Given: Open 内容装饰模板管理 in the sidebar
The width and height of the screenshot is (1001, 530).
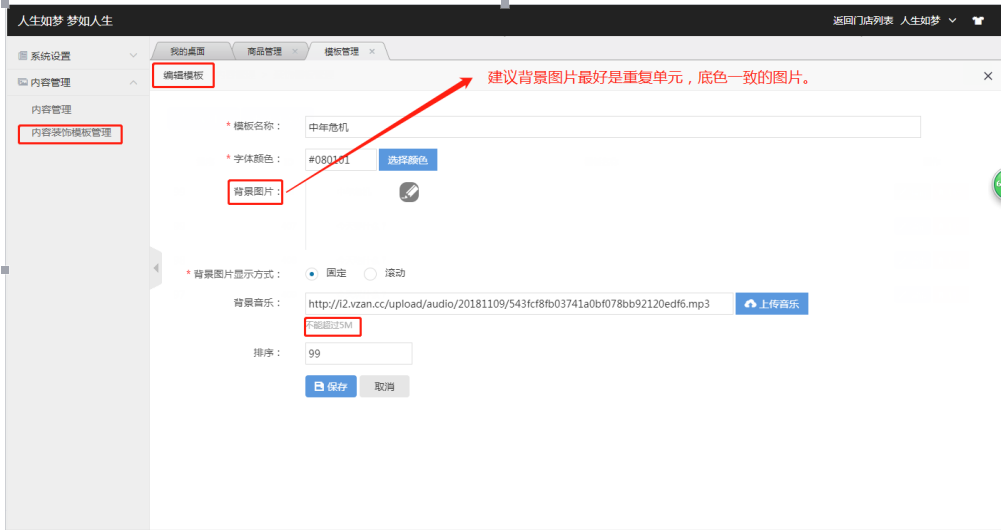Looking at the screenshot, I should point(70,133).
